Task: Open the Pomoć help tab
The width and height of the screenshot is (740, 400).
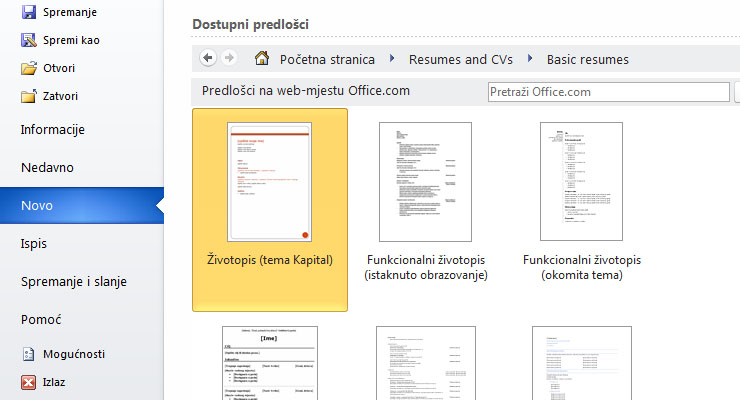Action: 41,319
